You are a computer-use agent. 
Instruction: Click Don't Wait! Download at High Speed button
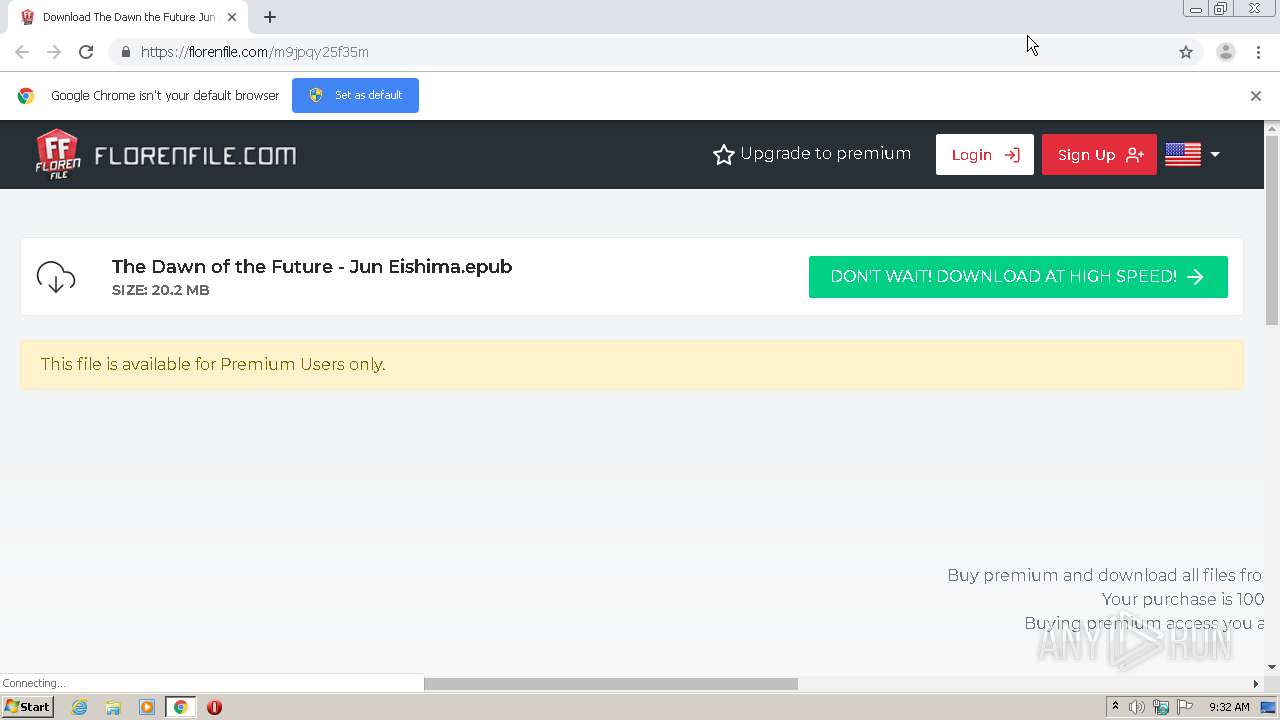1018,277
